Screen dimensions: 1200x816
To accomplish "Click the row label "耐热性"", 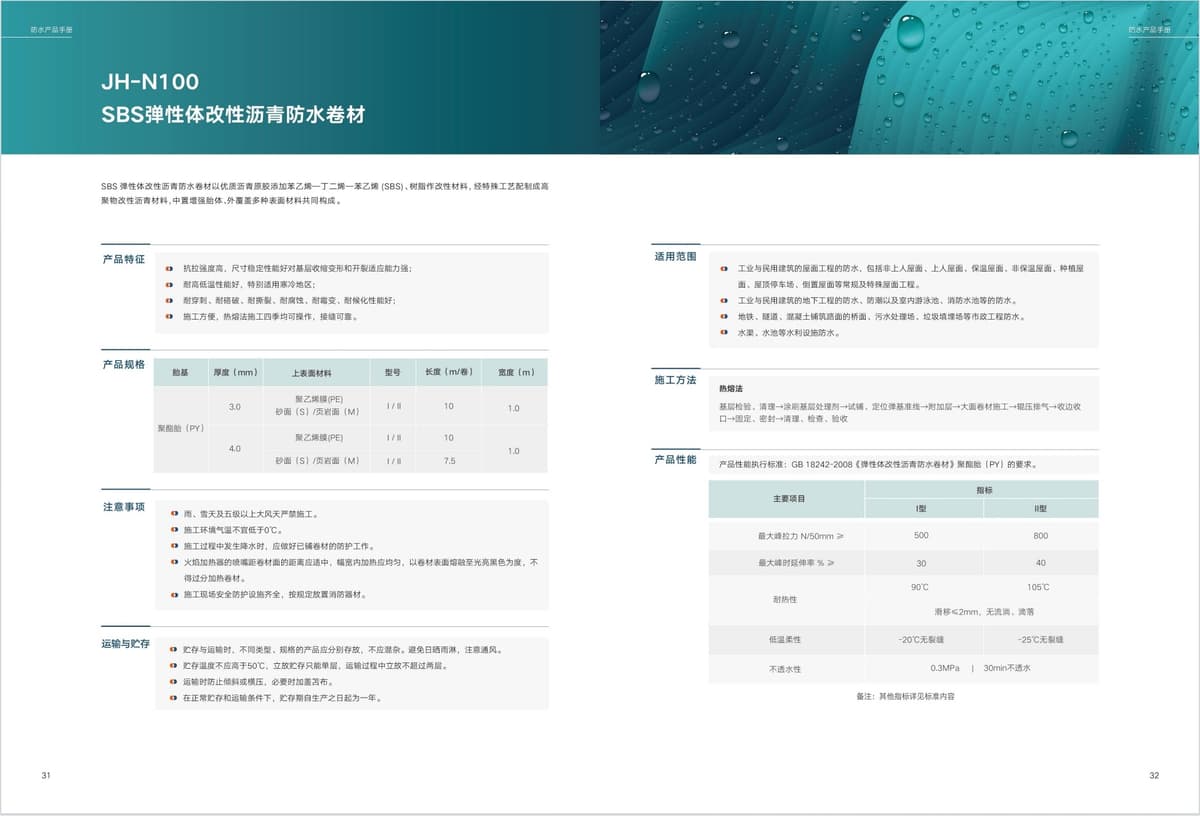I will click(785, 599).
